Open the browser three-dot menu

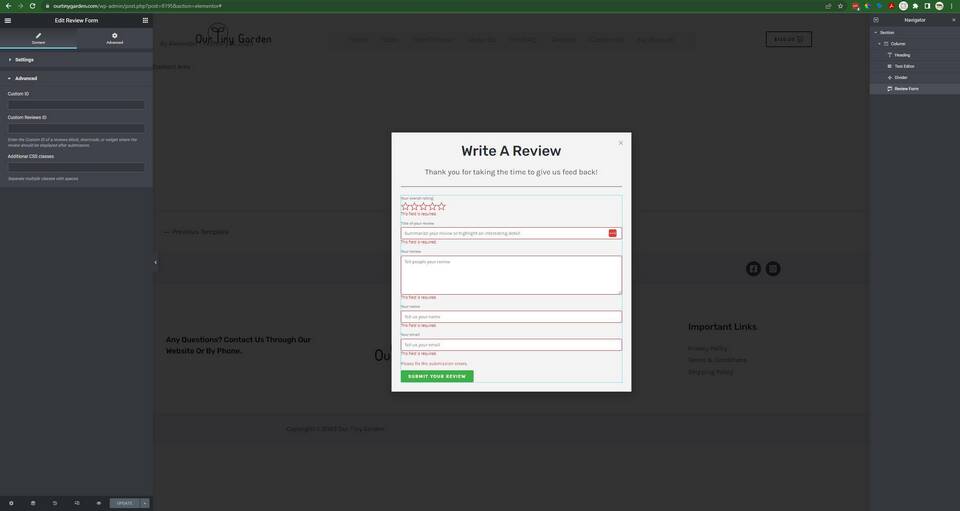pos(951,6)
